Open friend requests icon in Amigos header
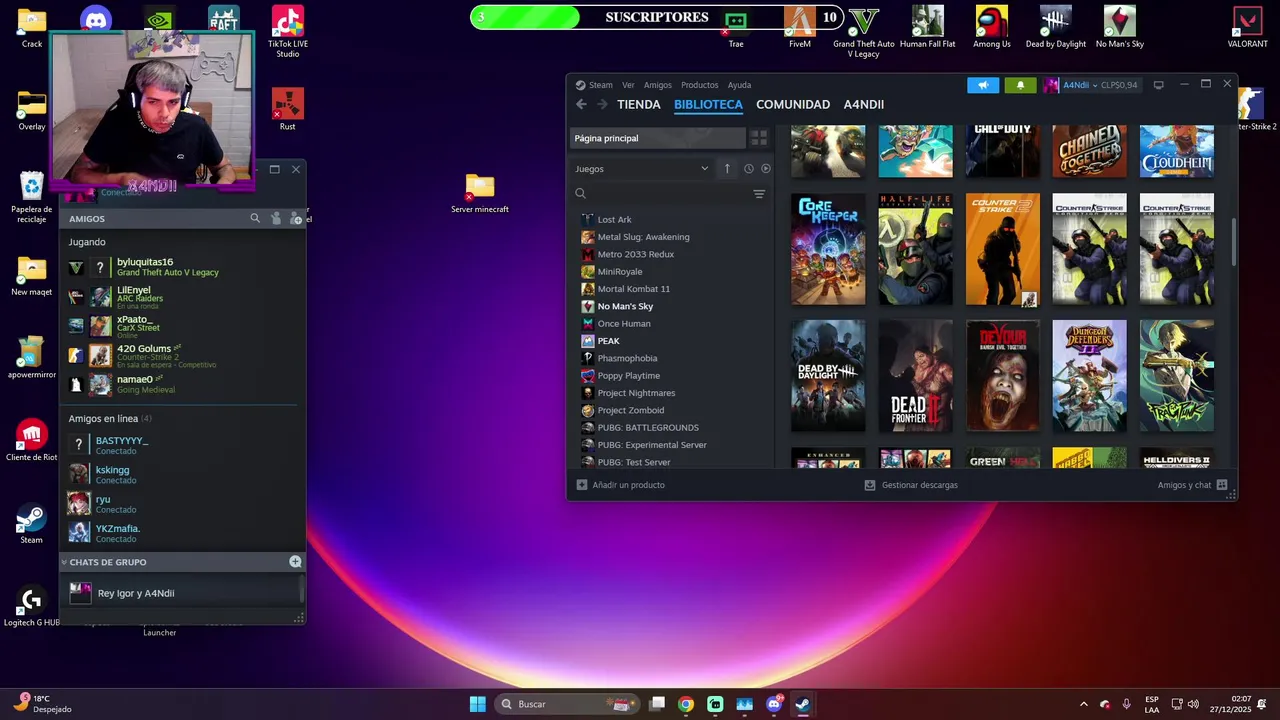 [276, 218]
